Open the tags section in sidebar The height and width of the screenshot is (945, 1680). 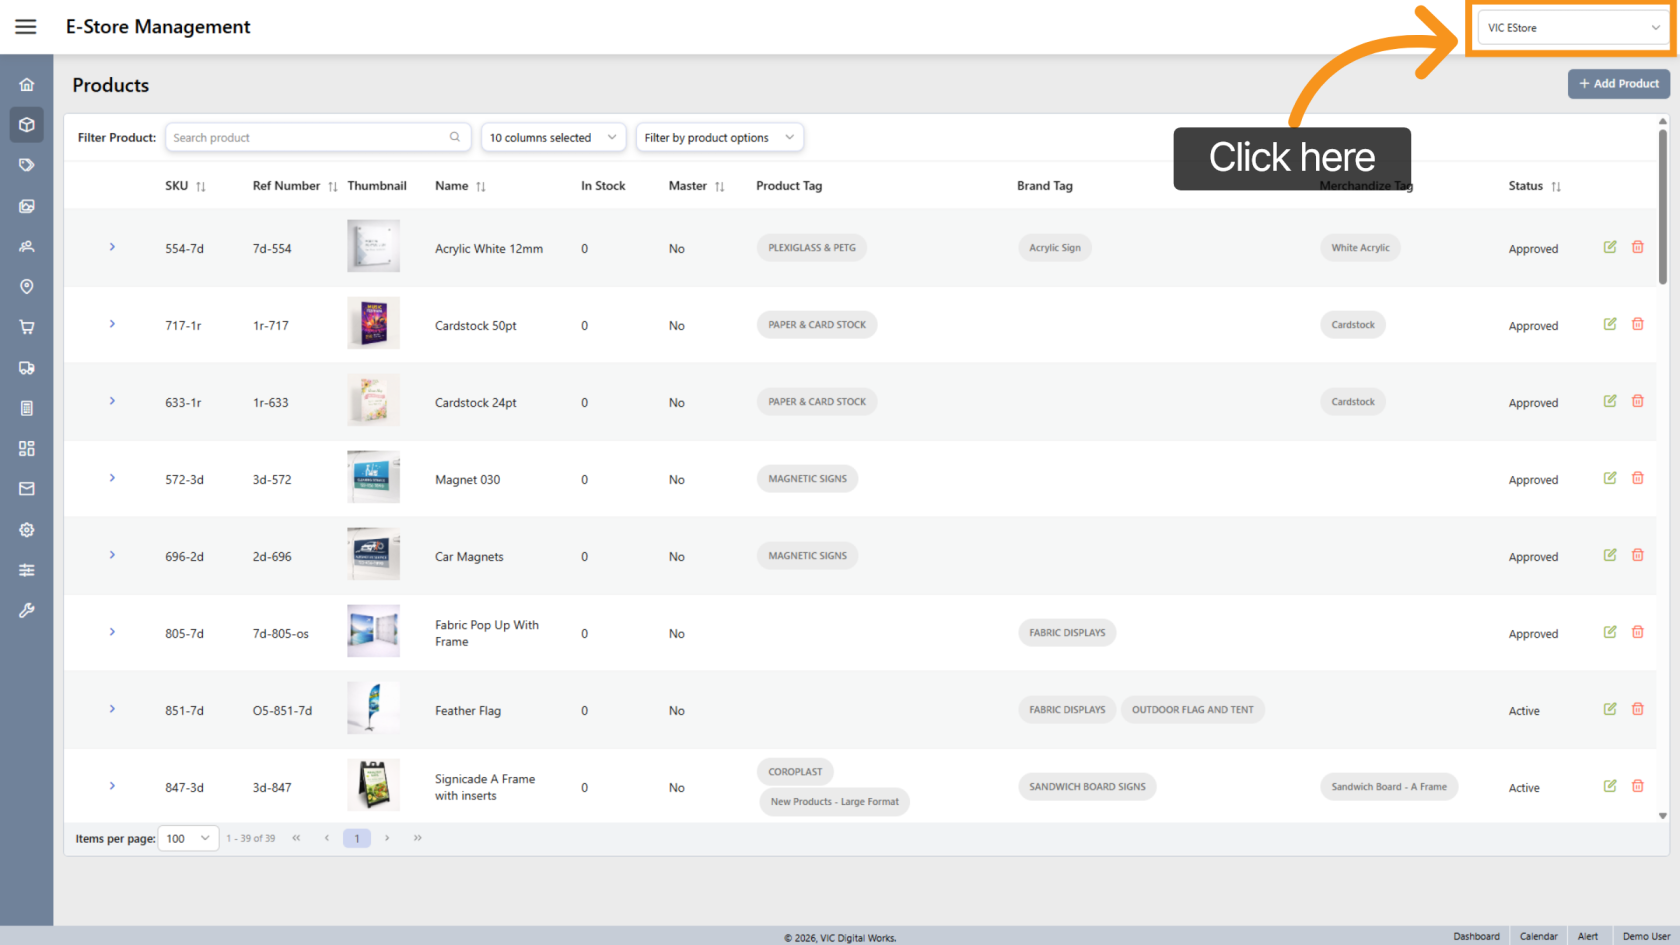[x=27, y=165]
